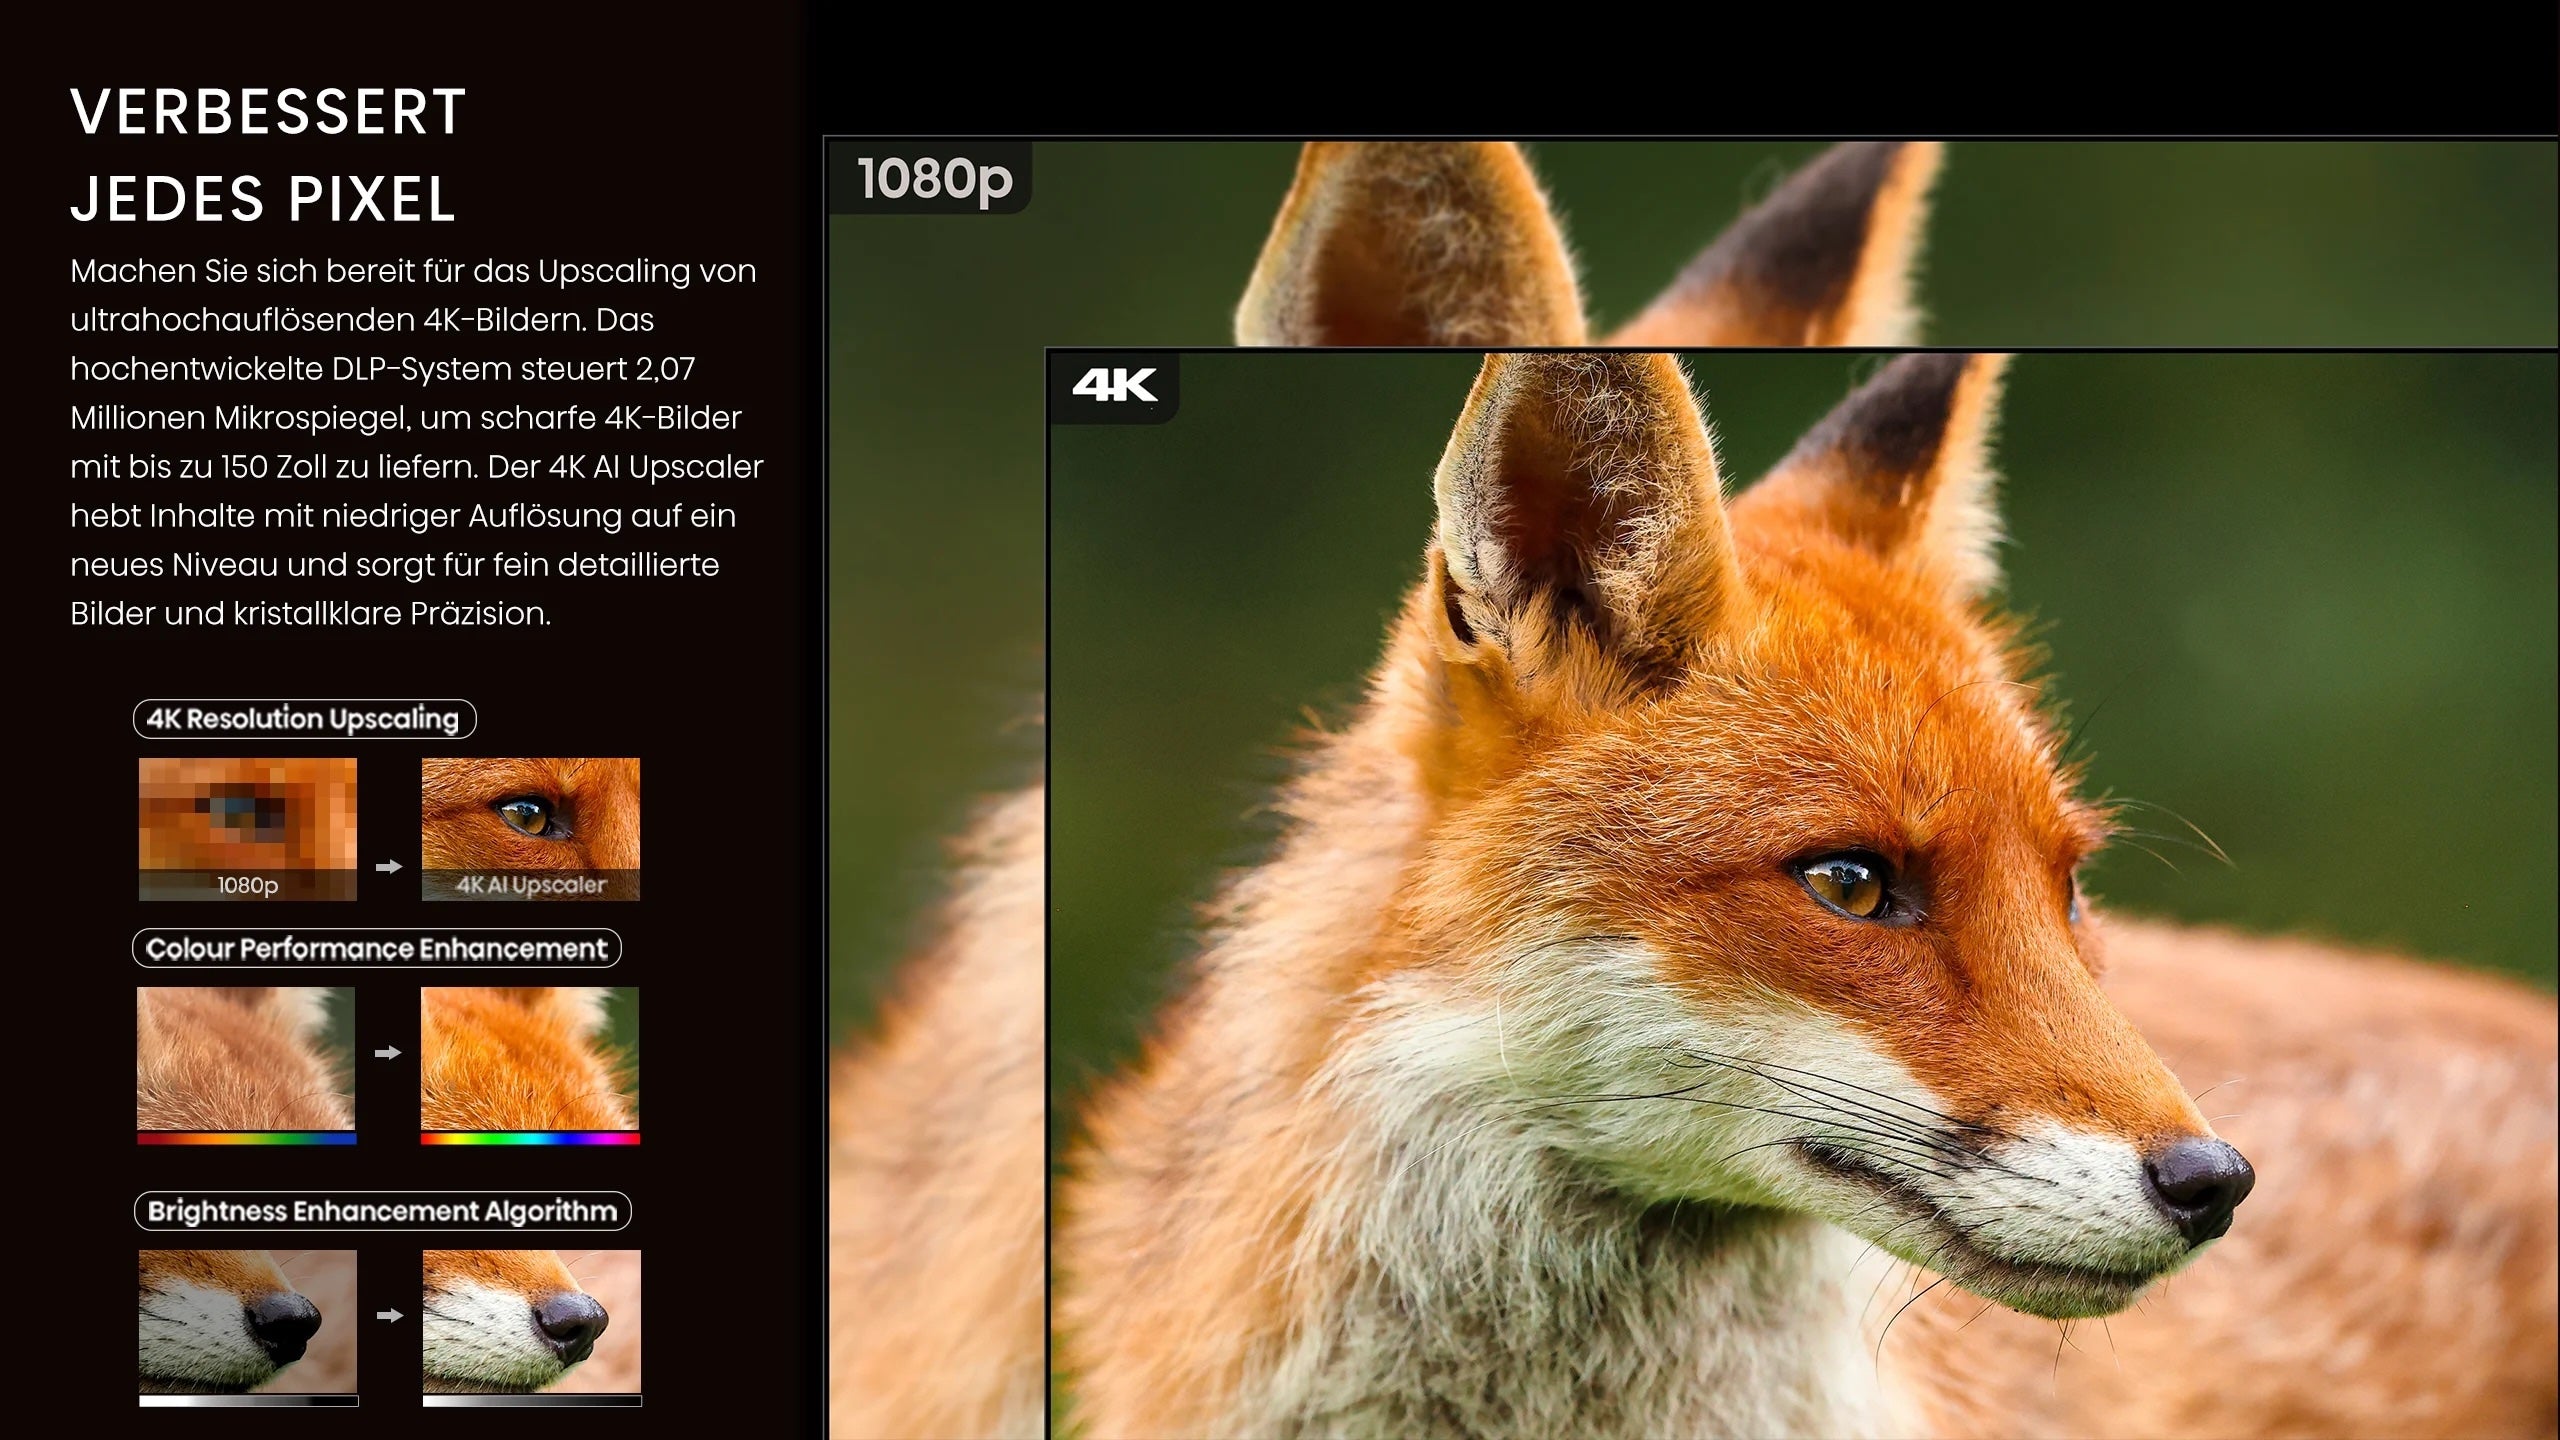Select the 4K Resolution Upscaling pill label
Viewport: 2560px width, 1440px height.
[x=304, y=719]
